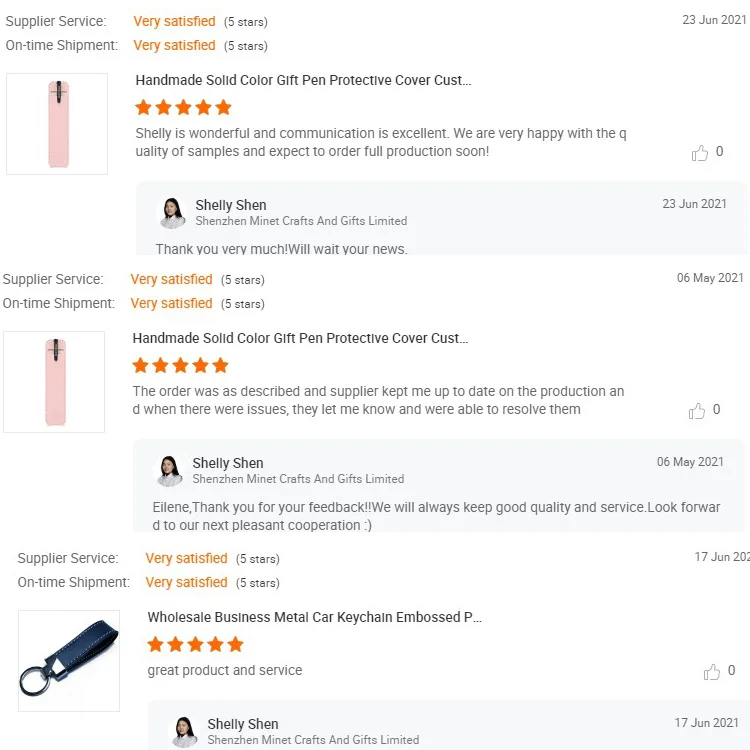This screenshot has height=750, width=750.
Task: Click the five-star rating of the 06 May pen cover review
Action: point(180,365)
